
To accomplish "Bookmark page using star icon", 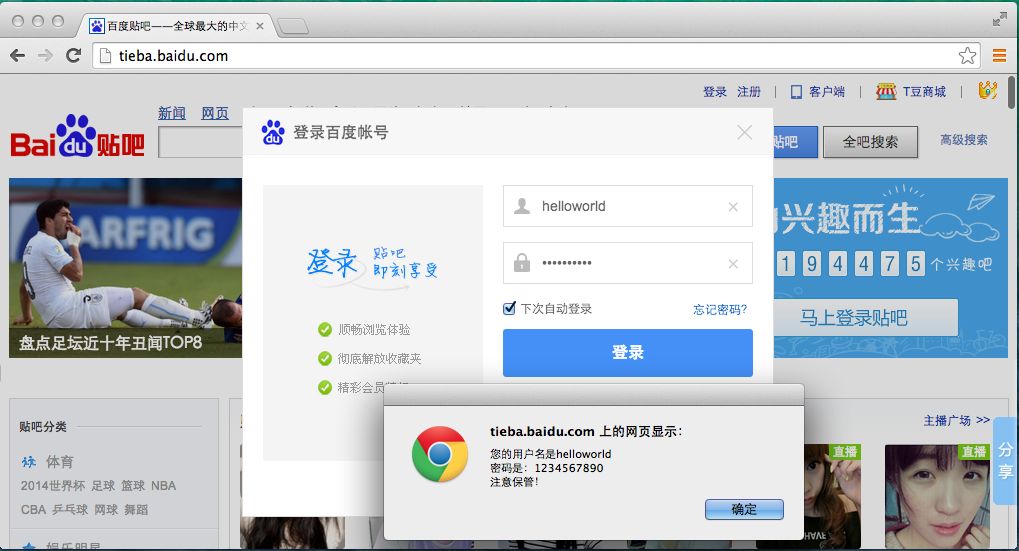I will [x=967, y=56].
